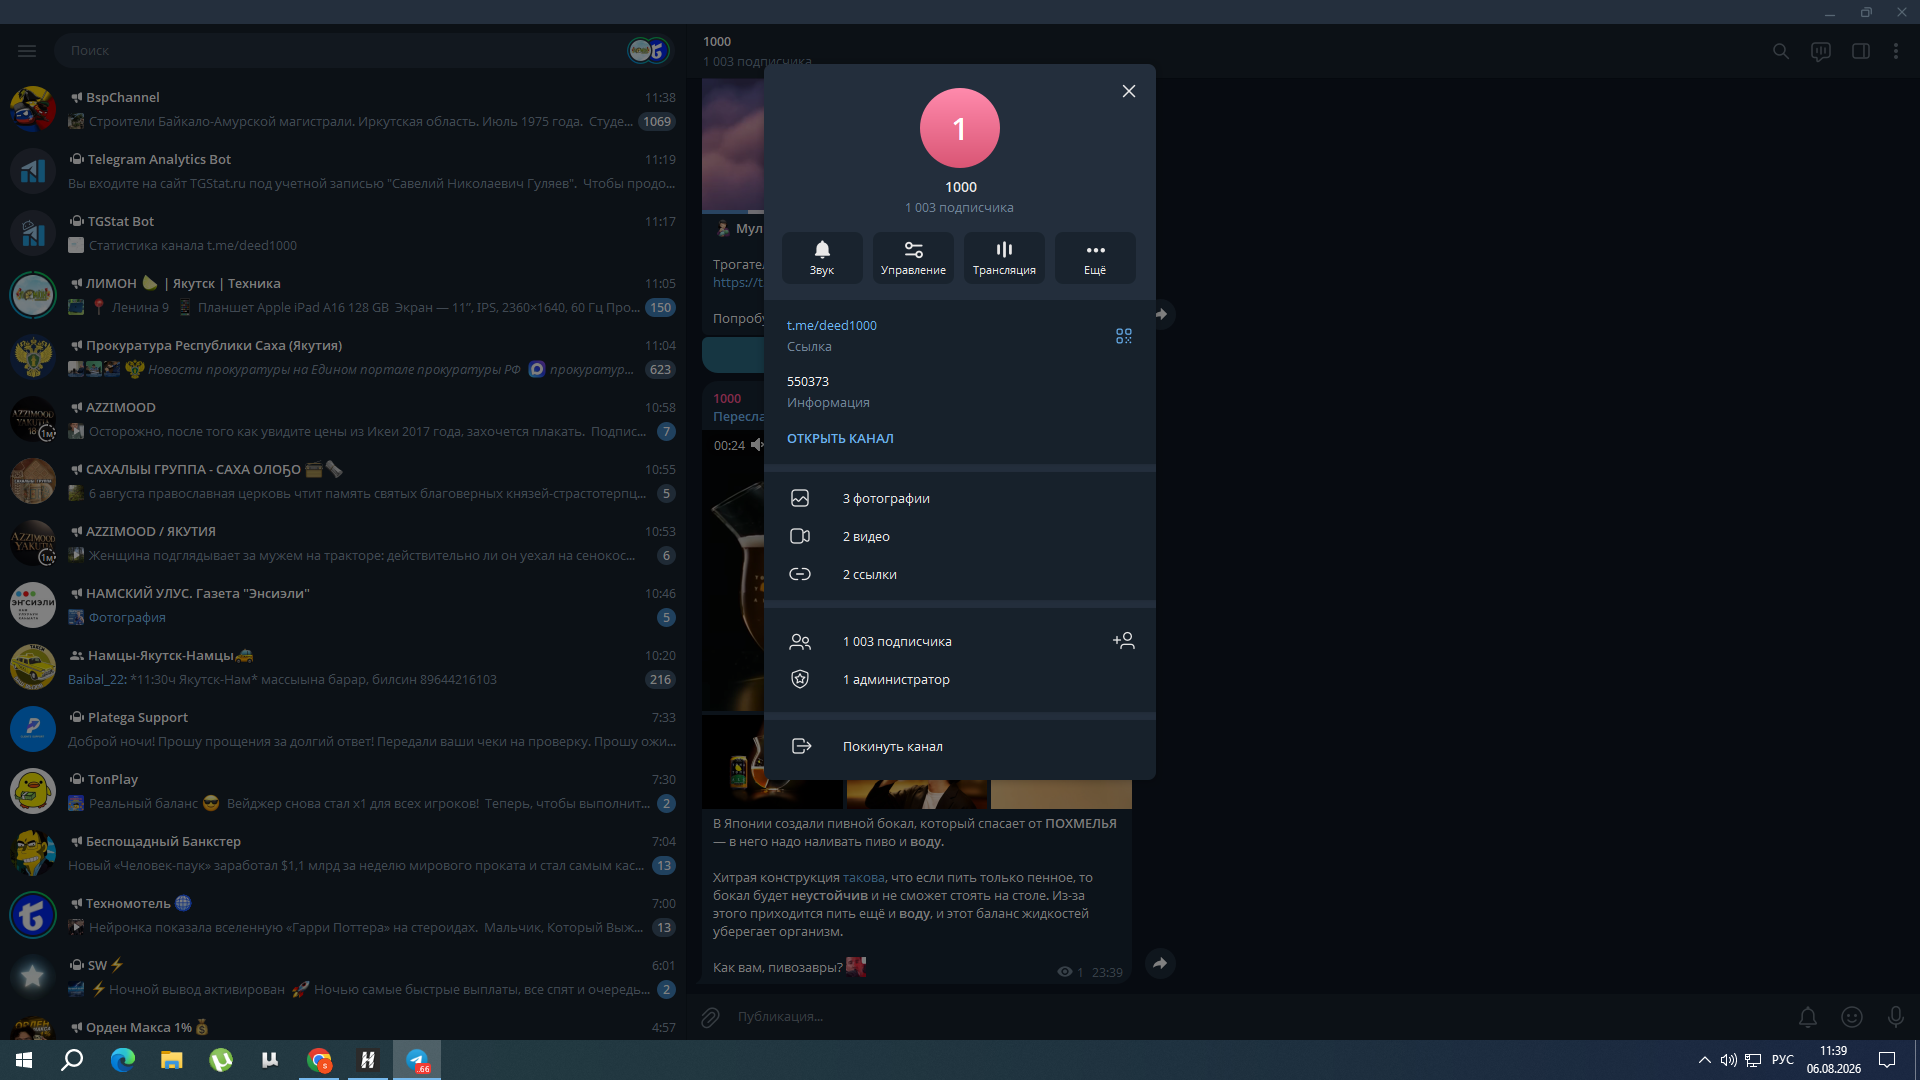Image resolution: width=1920 pixels, height=1080 pixels.
Task: Toggle the right sidebar panel icon
Action: click(1861, 51)
